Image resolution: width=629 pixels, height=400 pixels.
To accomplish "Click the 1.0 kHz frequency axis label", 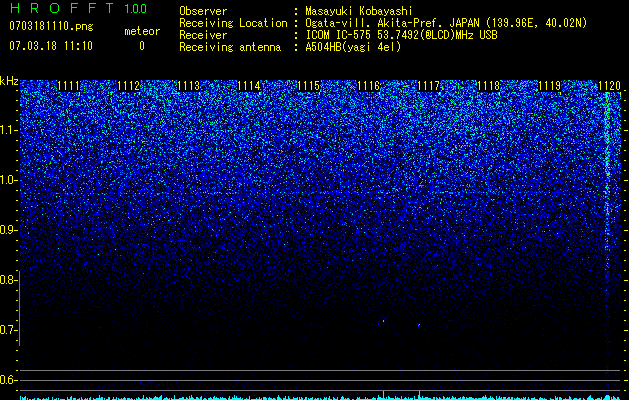I will 7,180.
